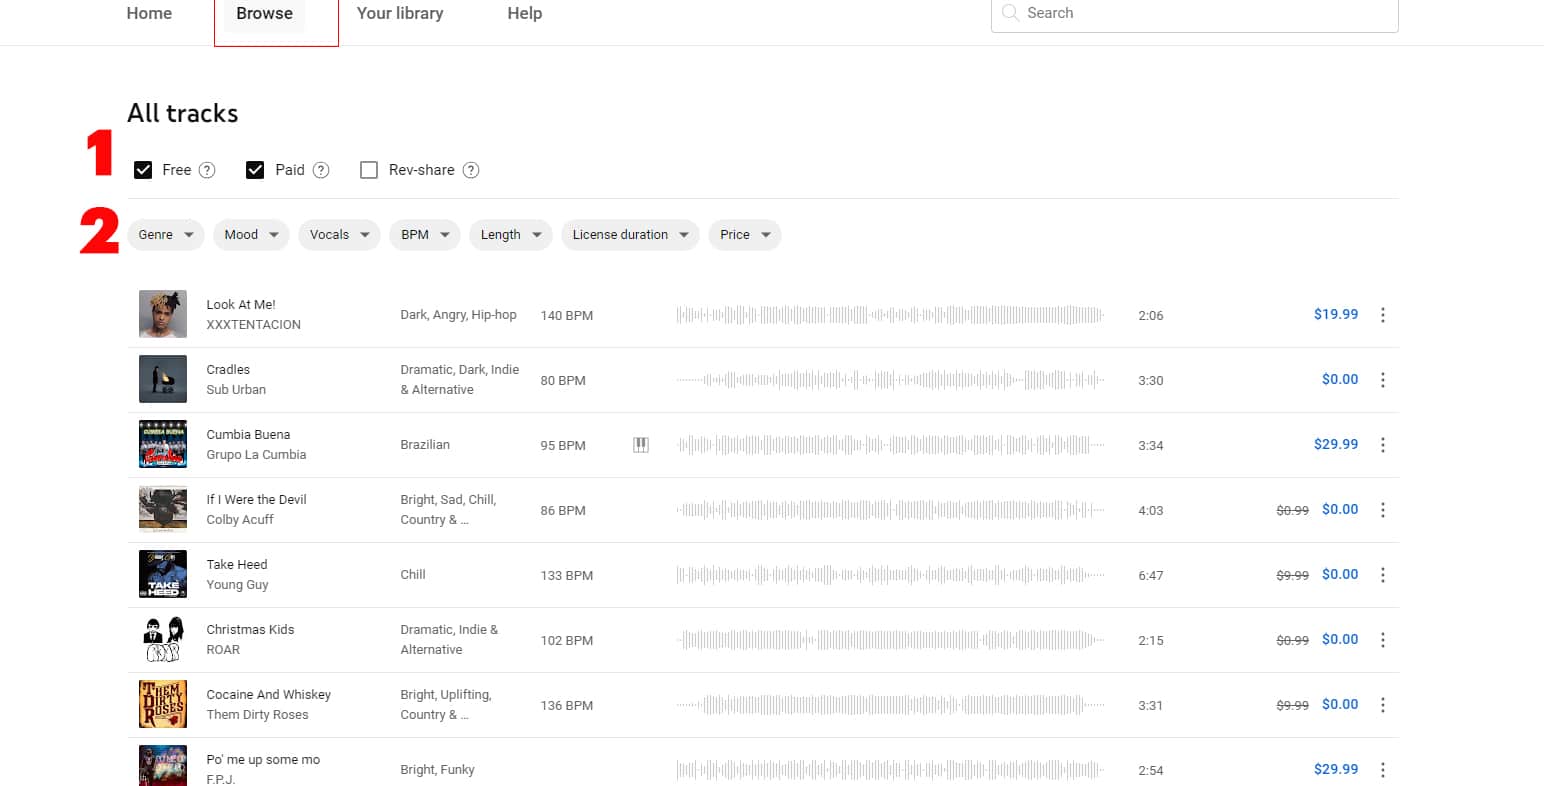Click the help icon beside Rev-share
The image size is (1544, 786).
click(x=471, y=170)
